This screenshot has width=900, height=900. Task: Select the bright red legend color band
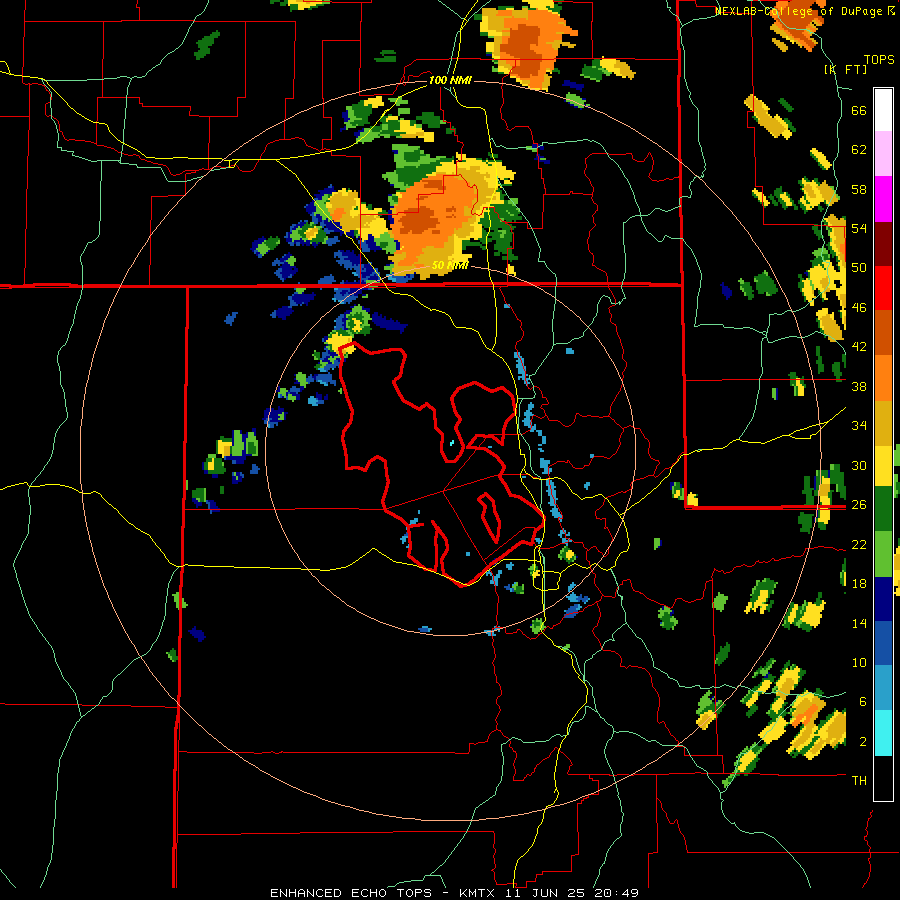click(883, 289)
